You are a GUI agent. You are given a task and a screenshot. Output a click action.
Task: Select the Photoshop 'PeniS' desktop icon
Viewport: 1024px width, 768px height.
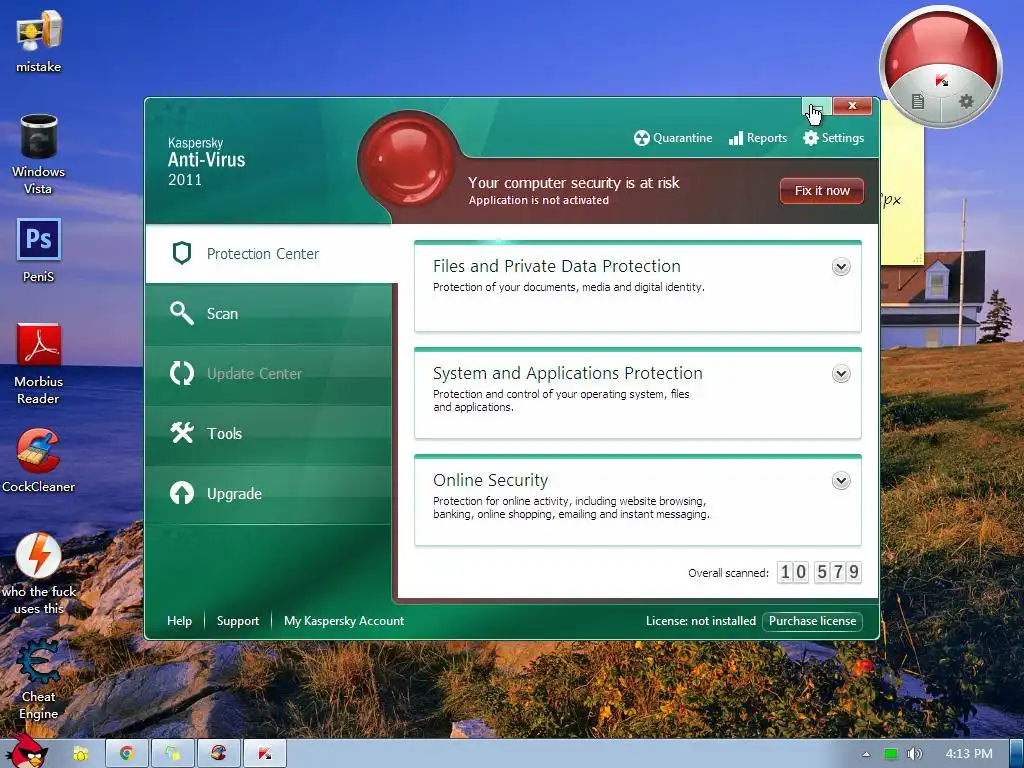[39, 251]
